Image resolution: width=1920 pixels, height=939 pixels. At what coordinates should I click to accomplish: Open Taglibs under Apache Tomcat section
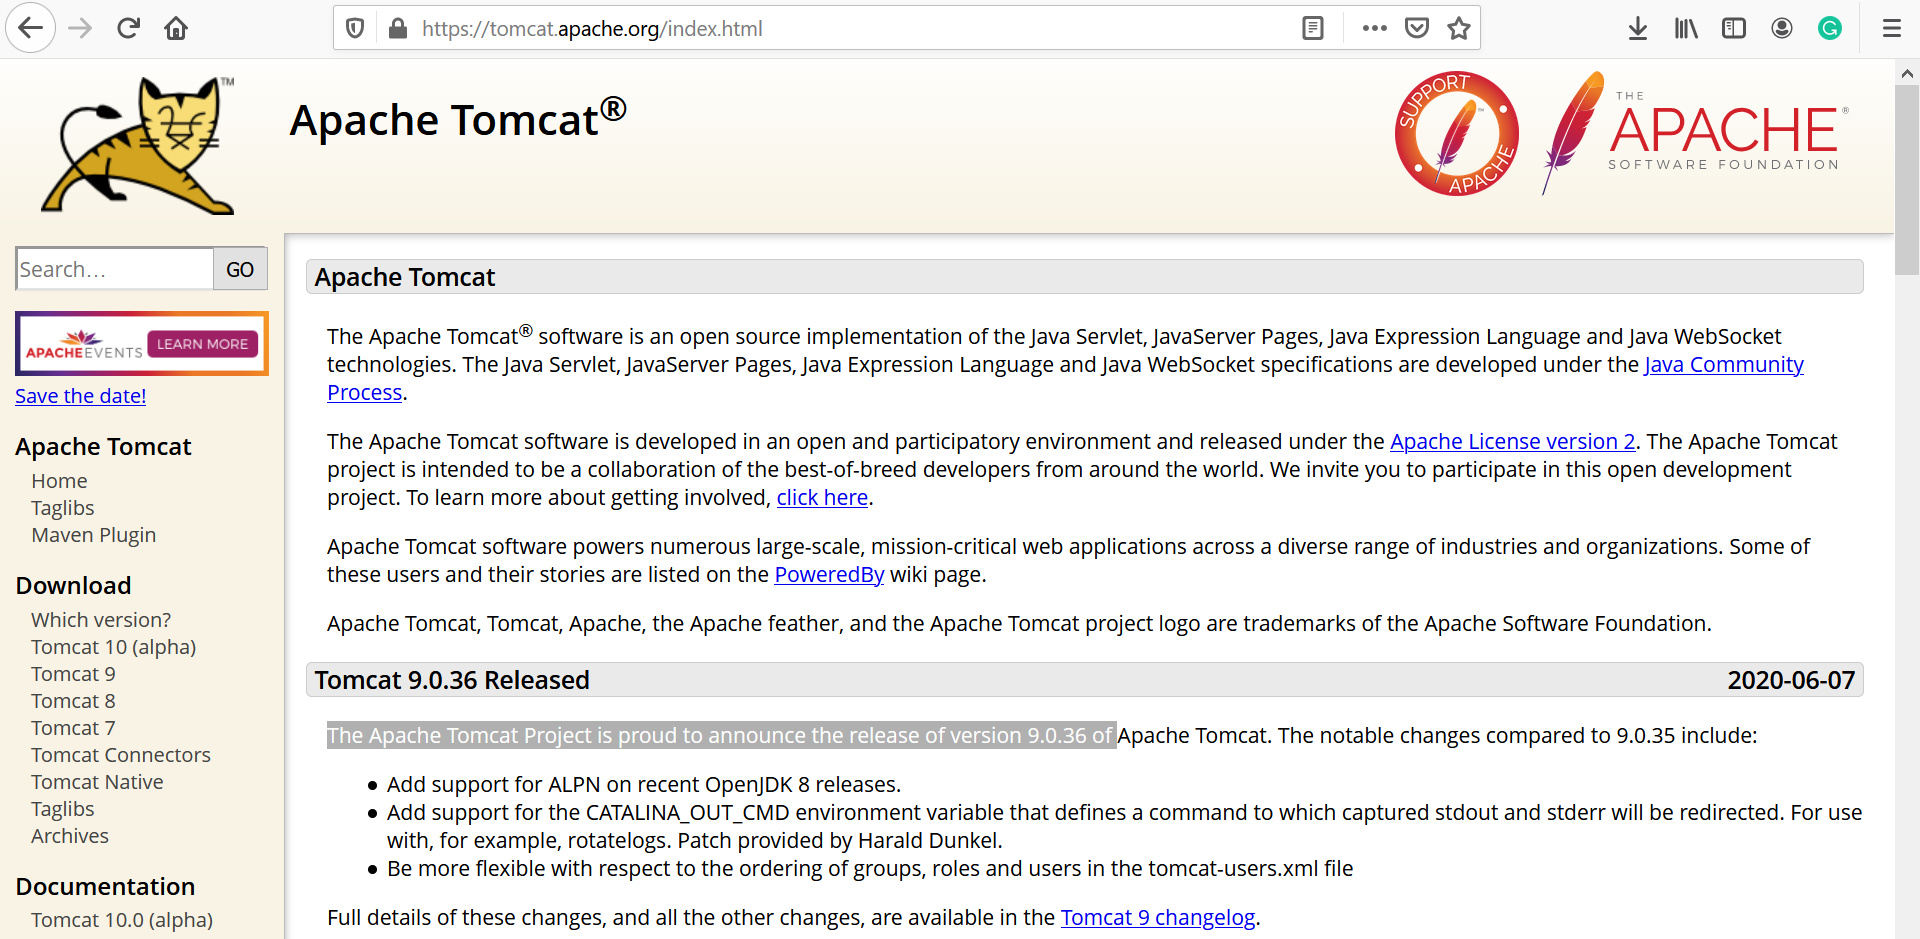[x=63, y=508]
